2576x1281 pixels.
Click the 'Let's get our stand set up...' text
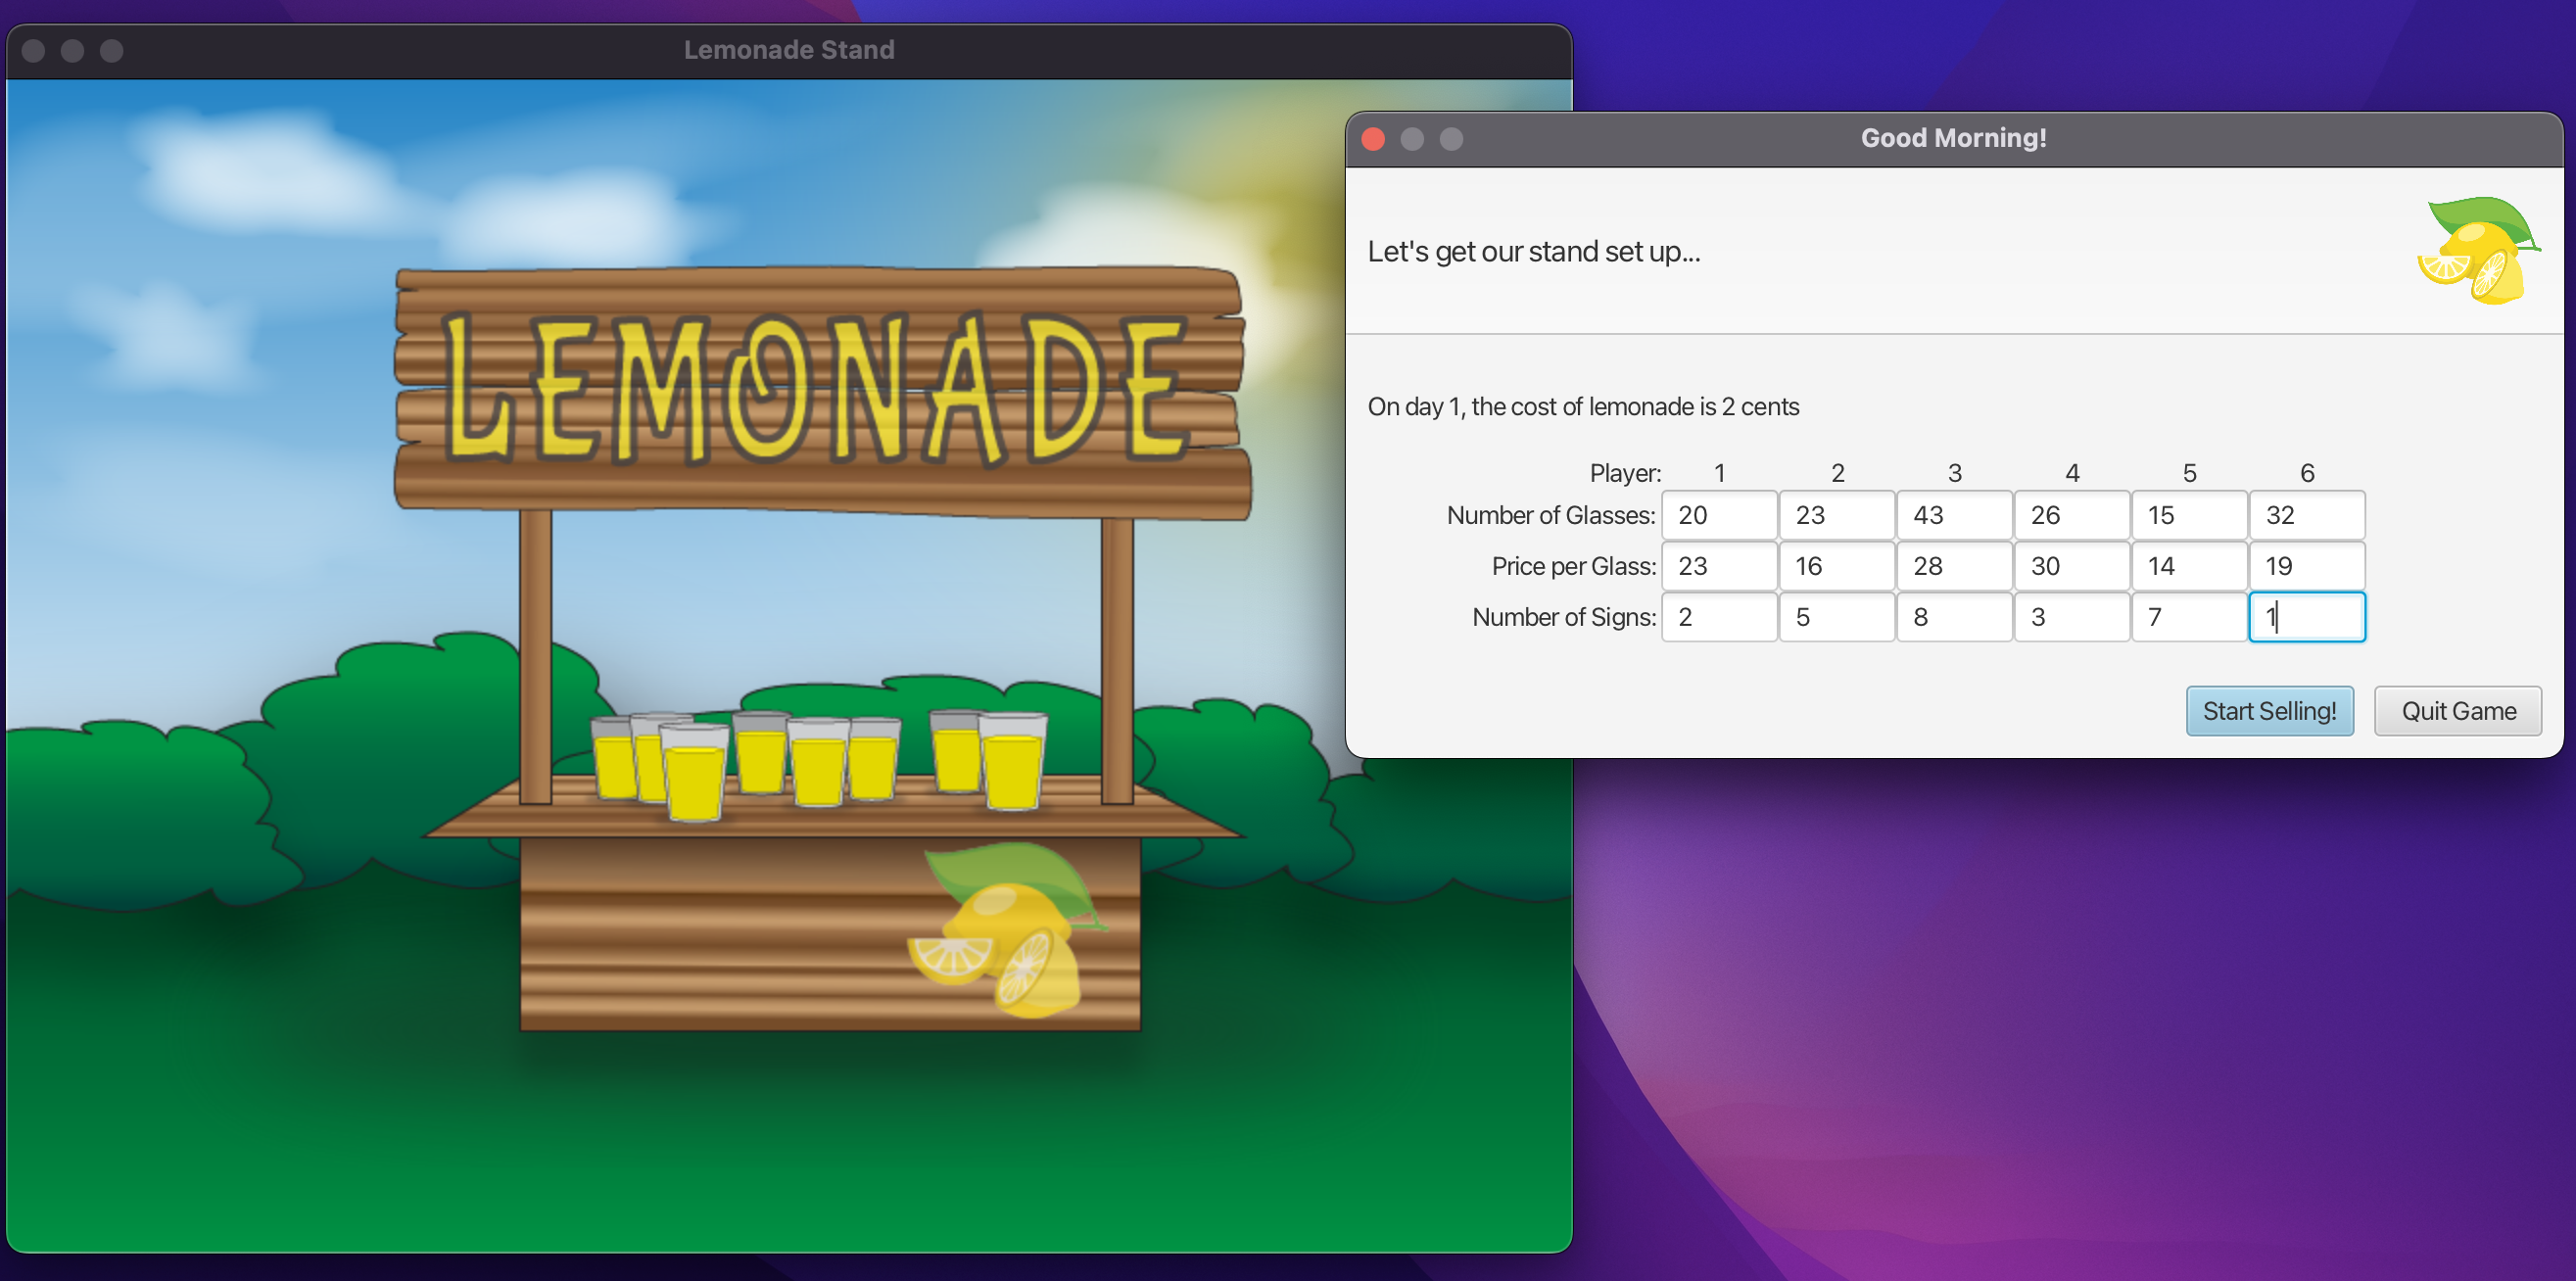point(1533,251)
